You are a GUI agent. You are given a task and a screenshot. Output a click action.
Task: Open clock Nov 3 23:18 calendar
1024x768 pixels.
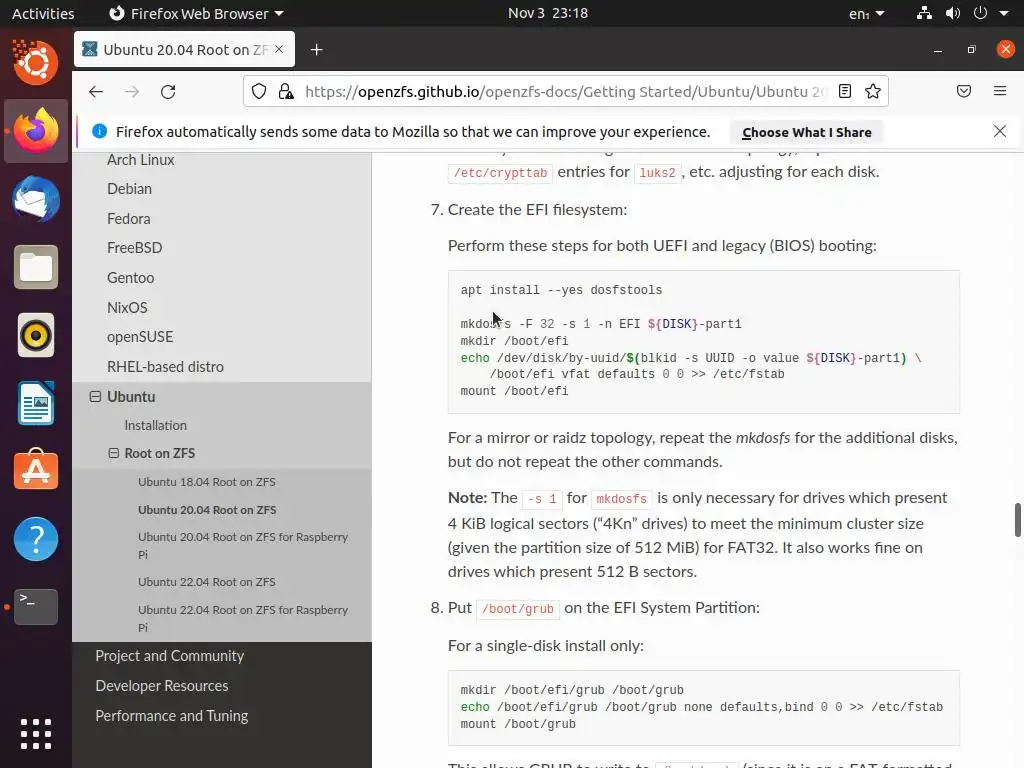[548, 13]
